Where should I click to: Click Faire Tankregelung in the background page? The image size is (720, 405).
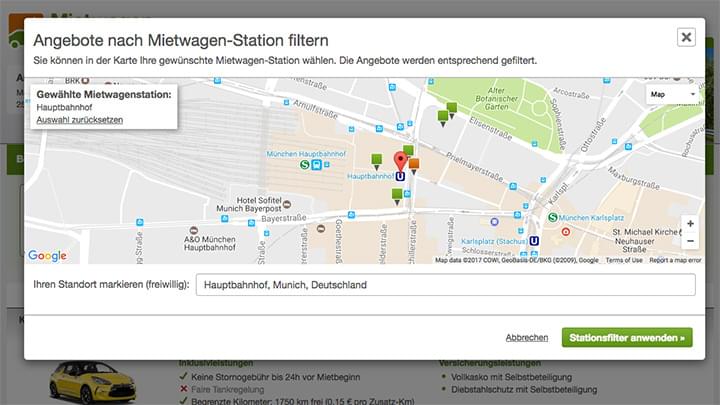point(227,389)
